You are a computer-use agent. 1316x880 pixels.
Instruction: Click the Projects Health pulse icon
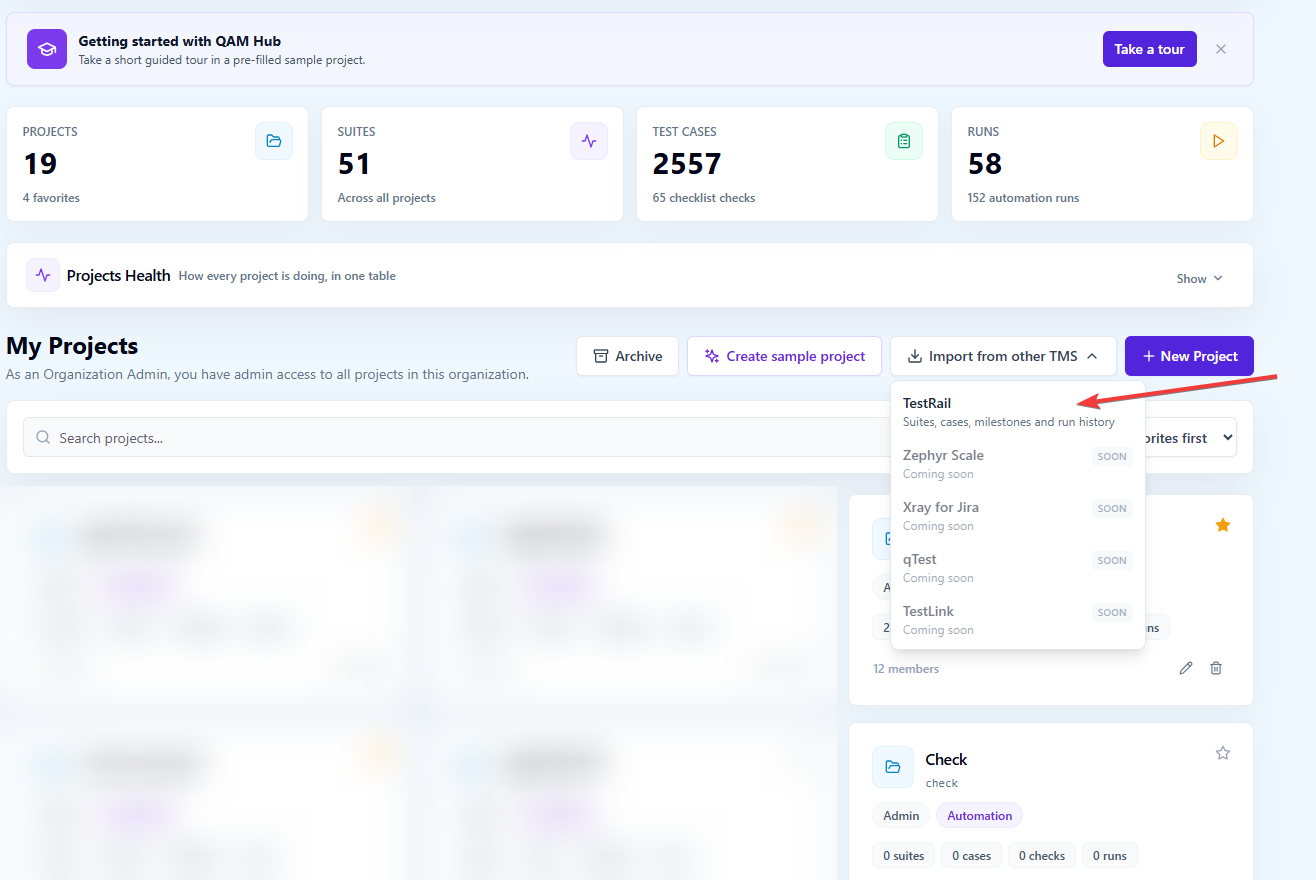[x=43, y=275]
